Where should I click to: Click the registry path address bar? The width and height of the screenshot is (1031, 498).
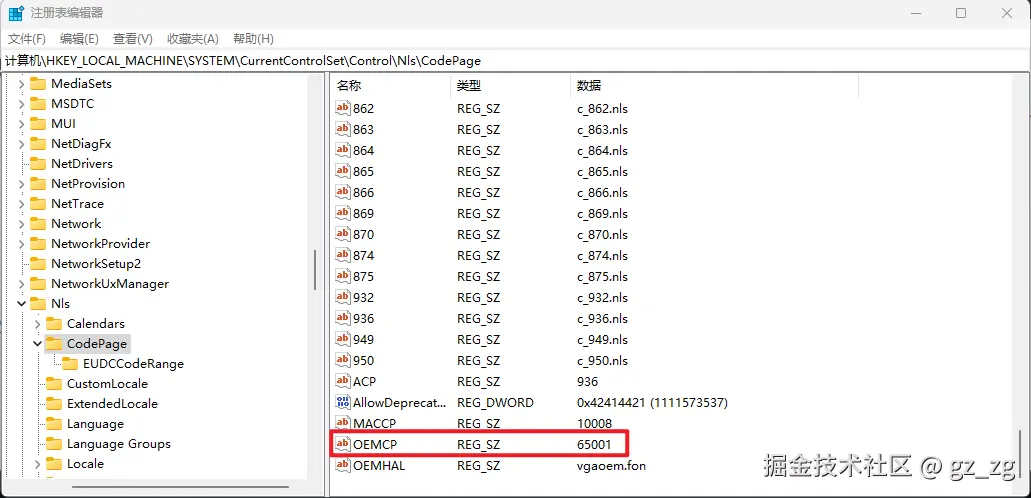click(x=516, y=61)
